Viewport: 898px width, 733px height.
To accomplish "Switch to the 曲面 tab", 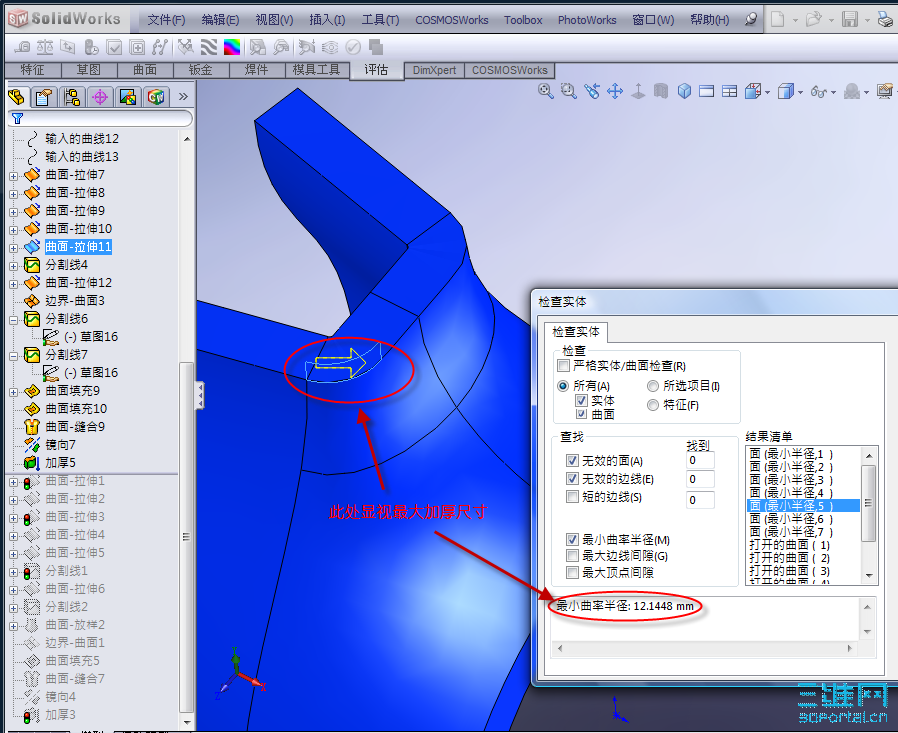I will click(x=145, y=70).
